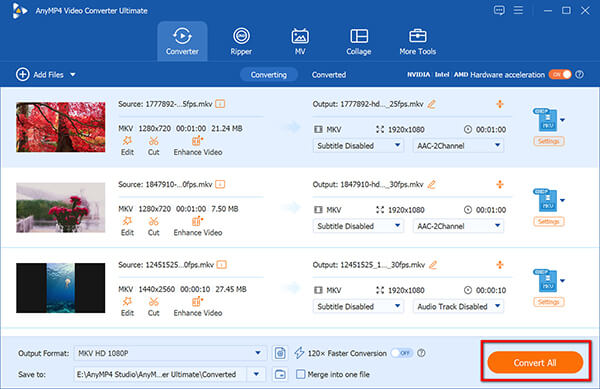Toggle 120× Faster Conversion switch
The height and width of the screenshot is (389, 600).
(401, 353)
